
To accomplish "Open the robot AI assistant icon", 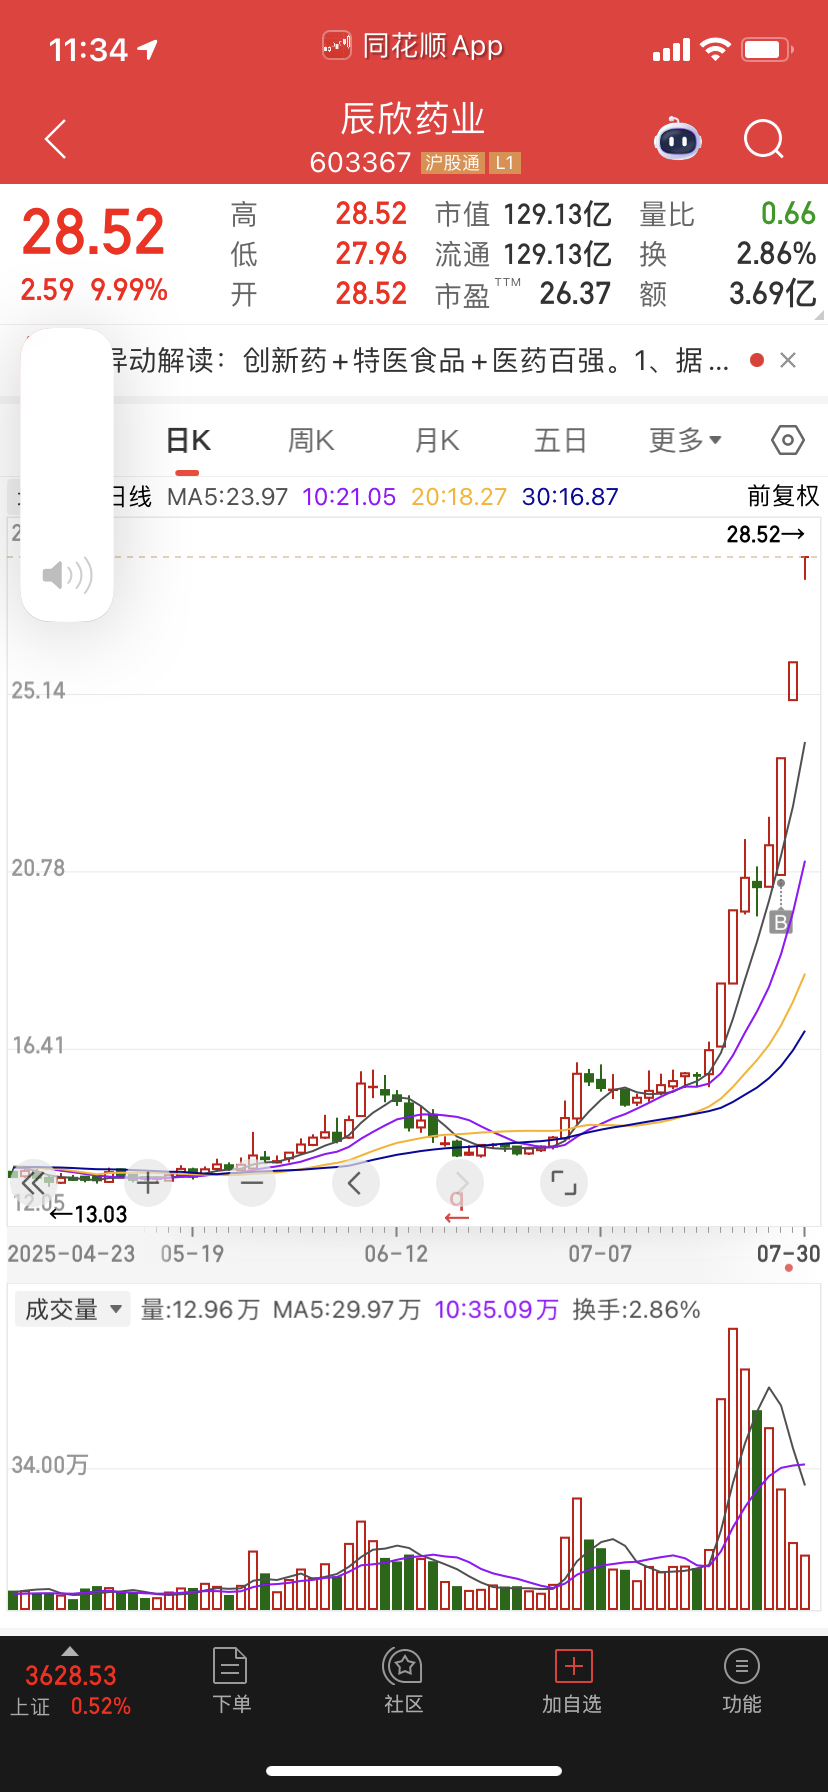I will click(678, 139).
